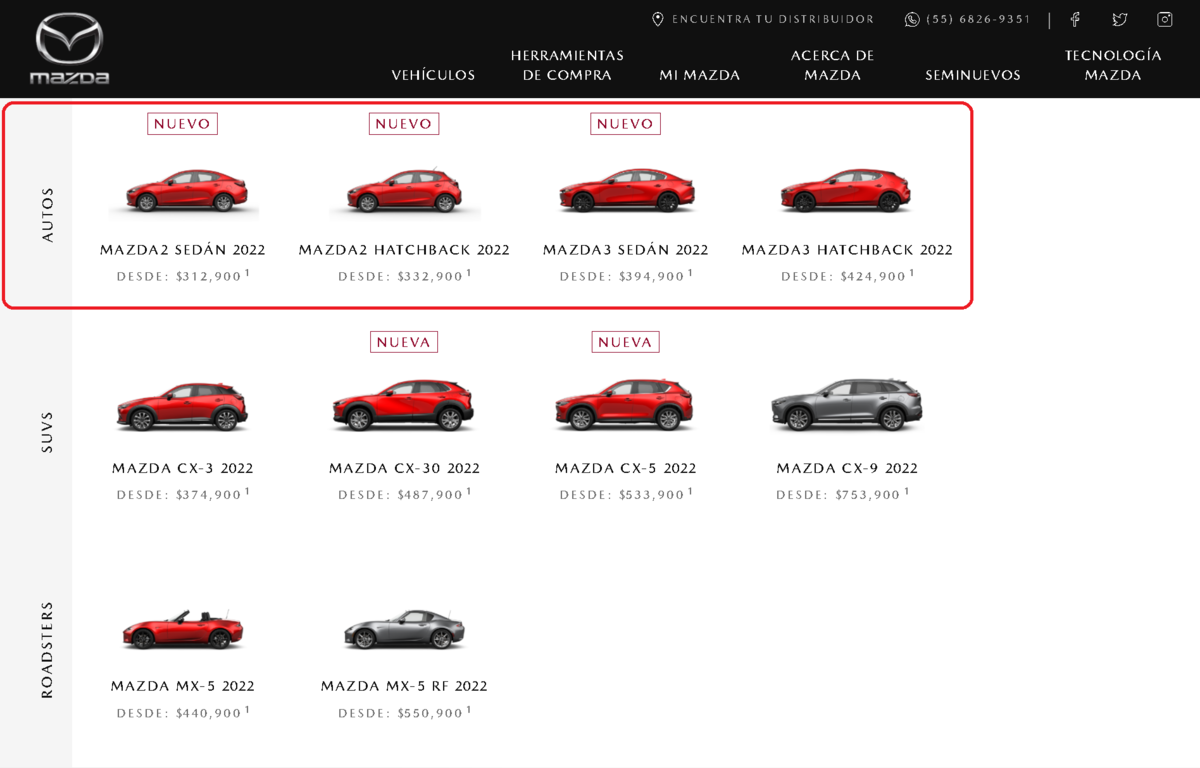The height and width of the screenshot is (768, 1200).
Task: Open Mazda MX-5 RF 2022 title link
Action: [404, 686]
